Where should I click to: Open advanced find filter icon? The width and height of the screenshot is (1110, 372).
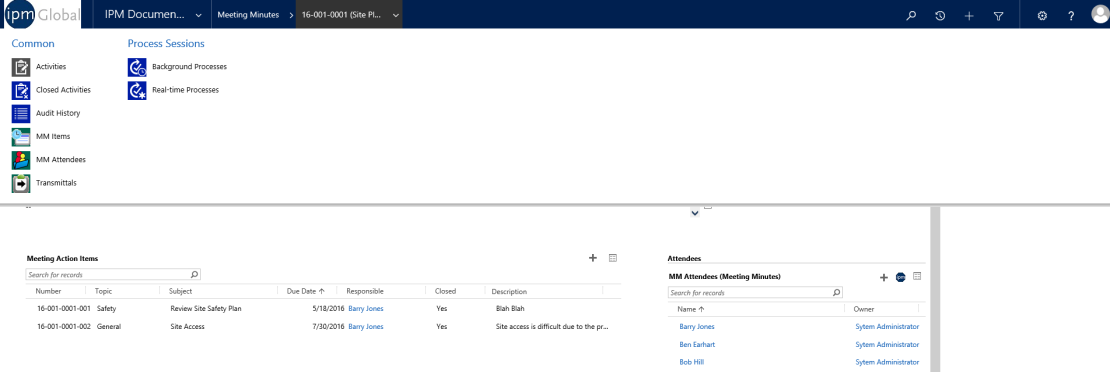click(x=998, y=16)
